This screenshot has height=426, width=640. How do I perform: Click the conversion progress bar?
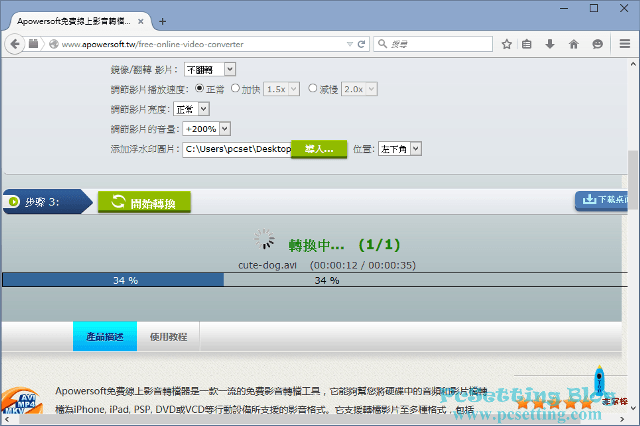[x=315, y=280]
